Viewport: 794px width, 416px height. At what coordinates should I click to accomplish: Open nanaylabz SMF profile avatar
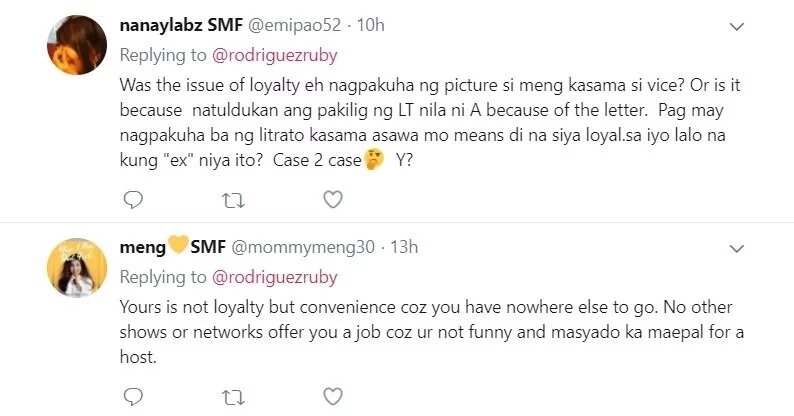pyautogui.click(x=77, y=45)
